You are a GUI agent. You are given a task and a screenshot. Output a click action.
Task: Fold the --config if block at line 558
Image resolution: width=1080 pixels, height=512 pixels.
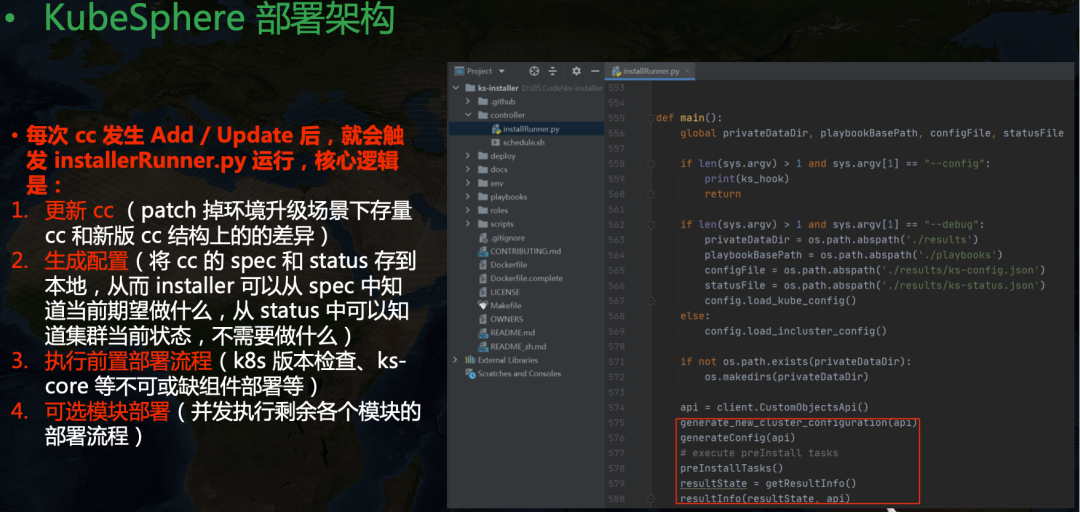[650, 164]
